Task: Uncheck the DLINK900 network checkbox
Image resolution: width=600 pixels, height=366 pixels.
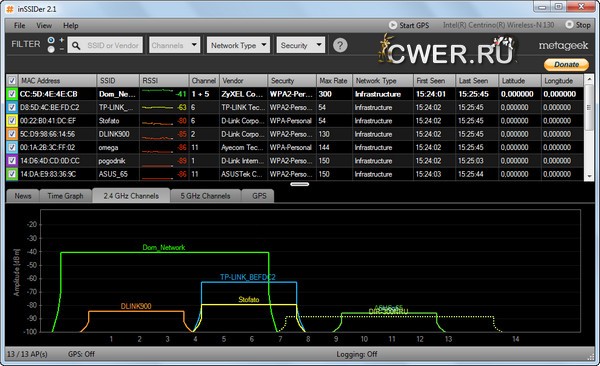Action: (x=12, y=134)
